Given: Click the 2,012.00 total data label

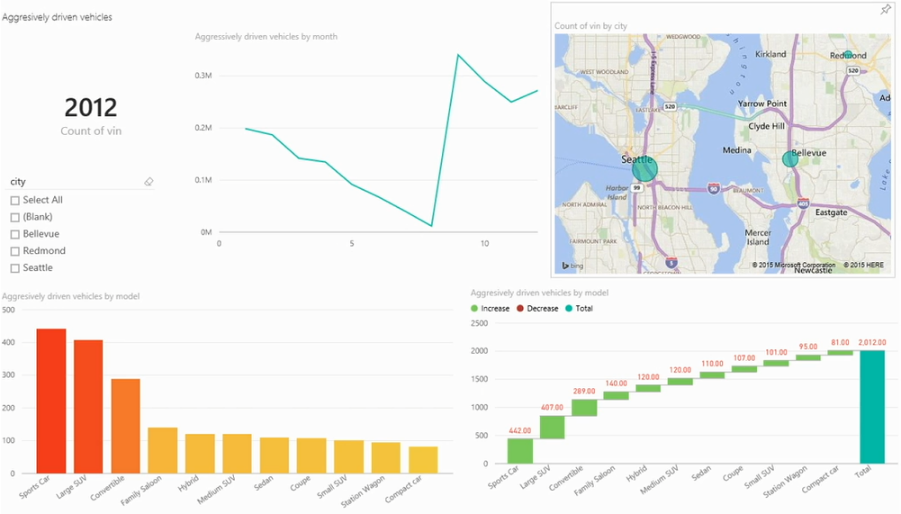Looking at the screenshot, I should (872, 342).
